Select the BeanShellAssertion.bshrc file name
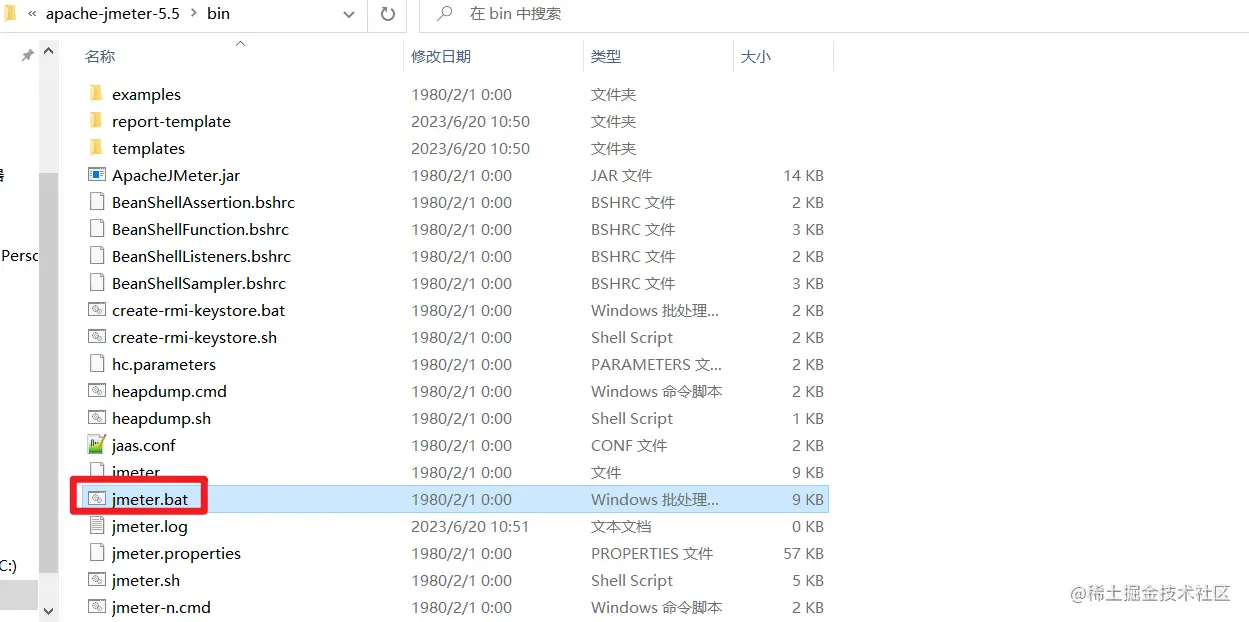 tap(203, 202)
